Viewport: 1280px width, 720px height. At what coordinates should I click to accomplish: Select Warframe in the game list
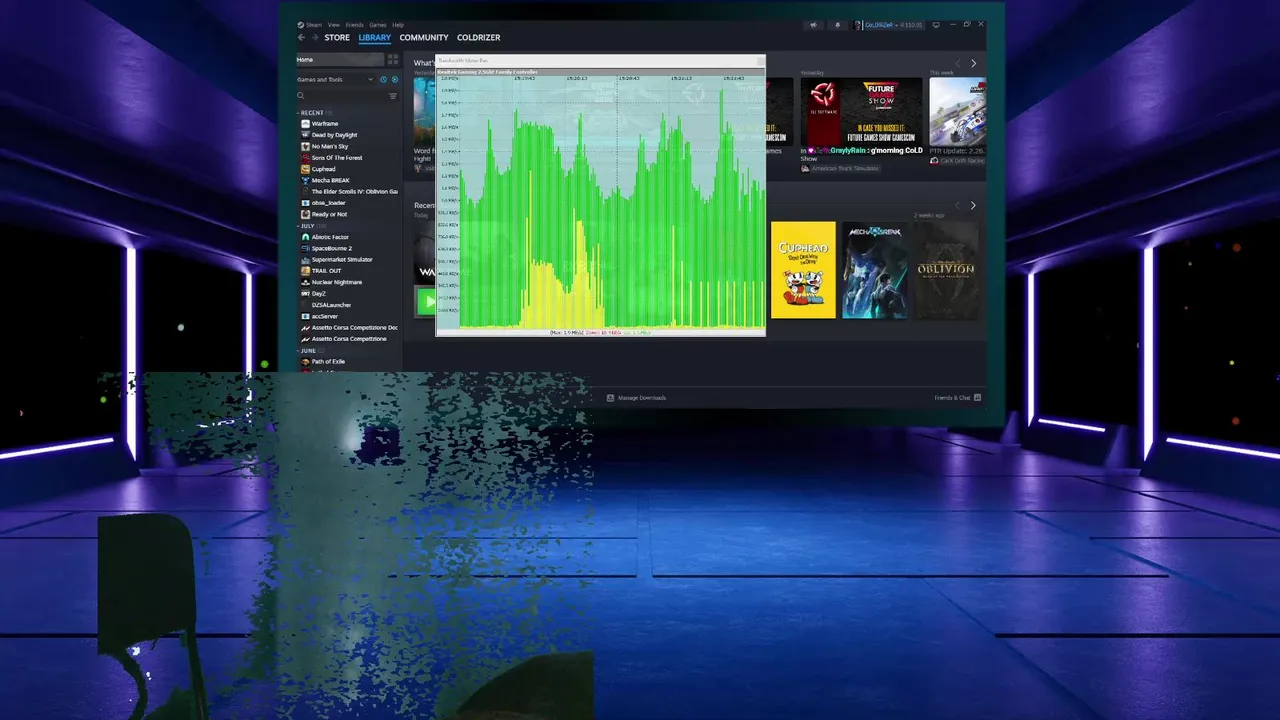(325, 124)
